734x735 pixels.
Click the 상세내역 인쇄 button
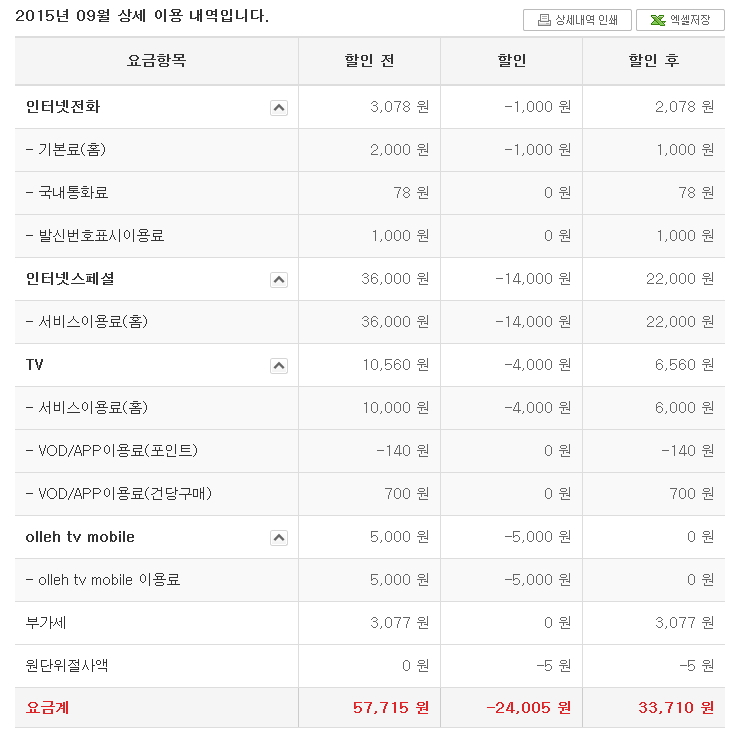click(x=577, y=20)
